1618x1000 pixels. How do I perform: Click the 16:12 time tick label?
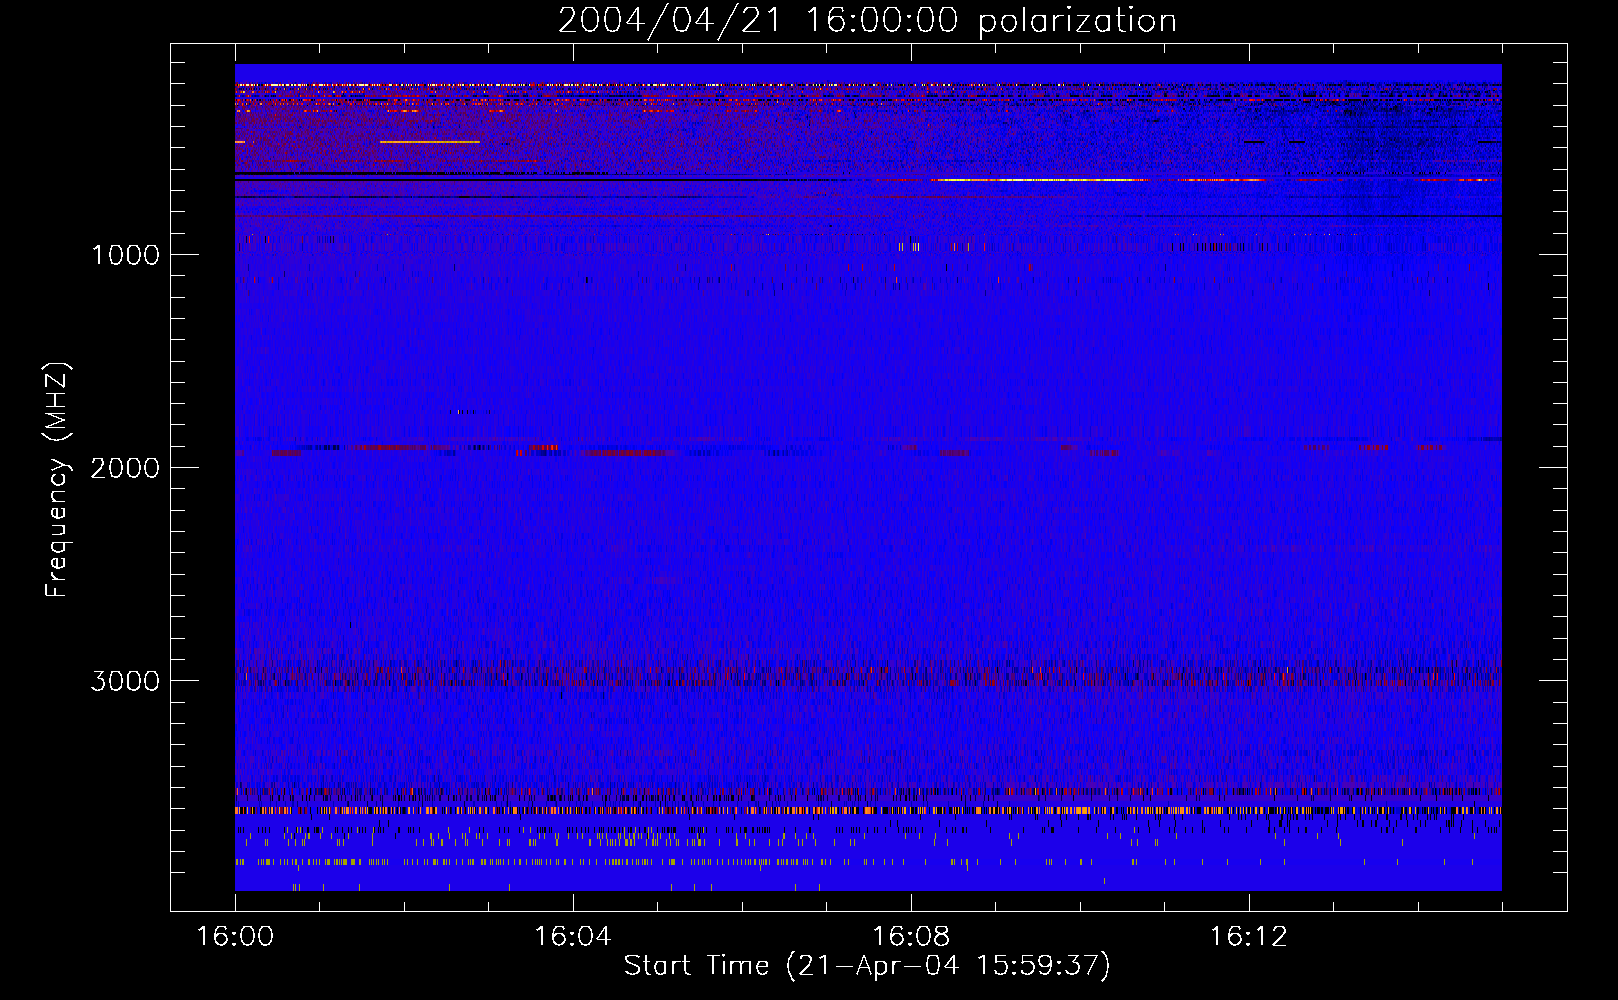click(x=1248, y=937)
